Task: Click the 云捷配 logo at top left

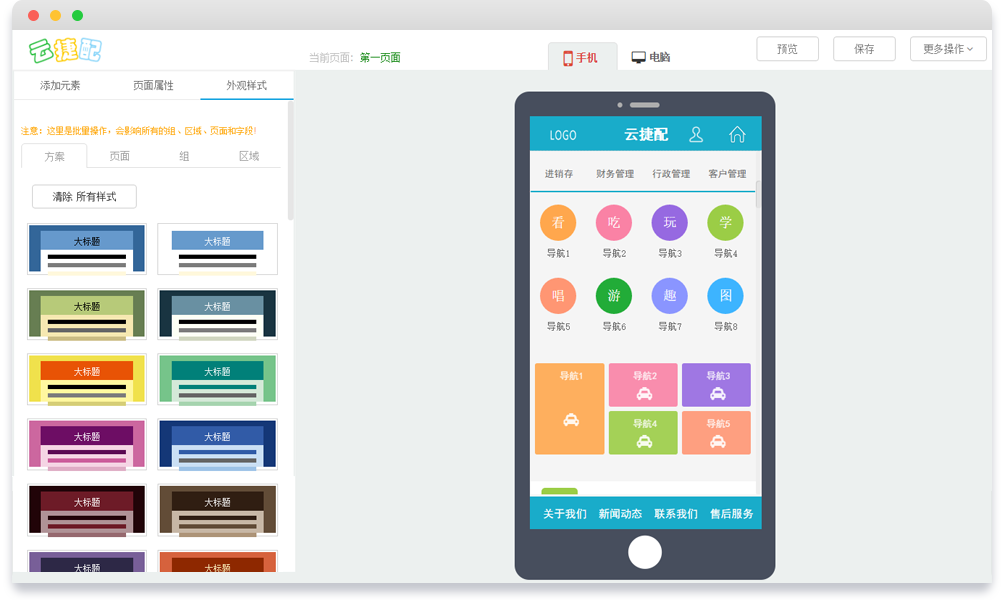Action: [65, 49]
